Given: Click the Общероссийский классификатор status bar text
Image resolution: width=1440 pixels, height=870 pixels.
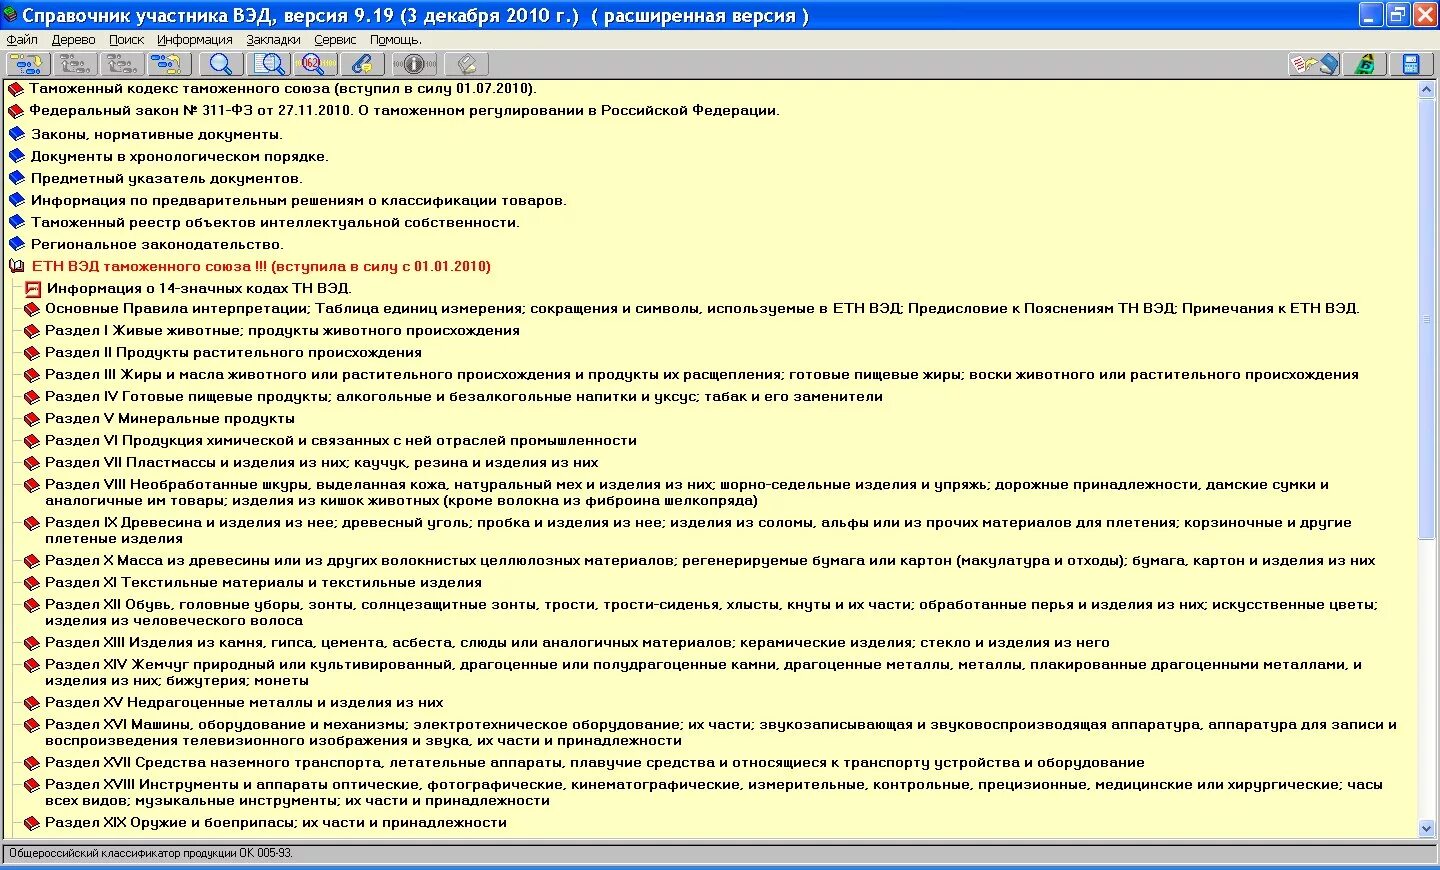Looking at the screenshot, I should click(x=151, y=854).
